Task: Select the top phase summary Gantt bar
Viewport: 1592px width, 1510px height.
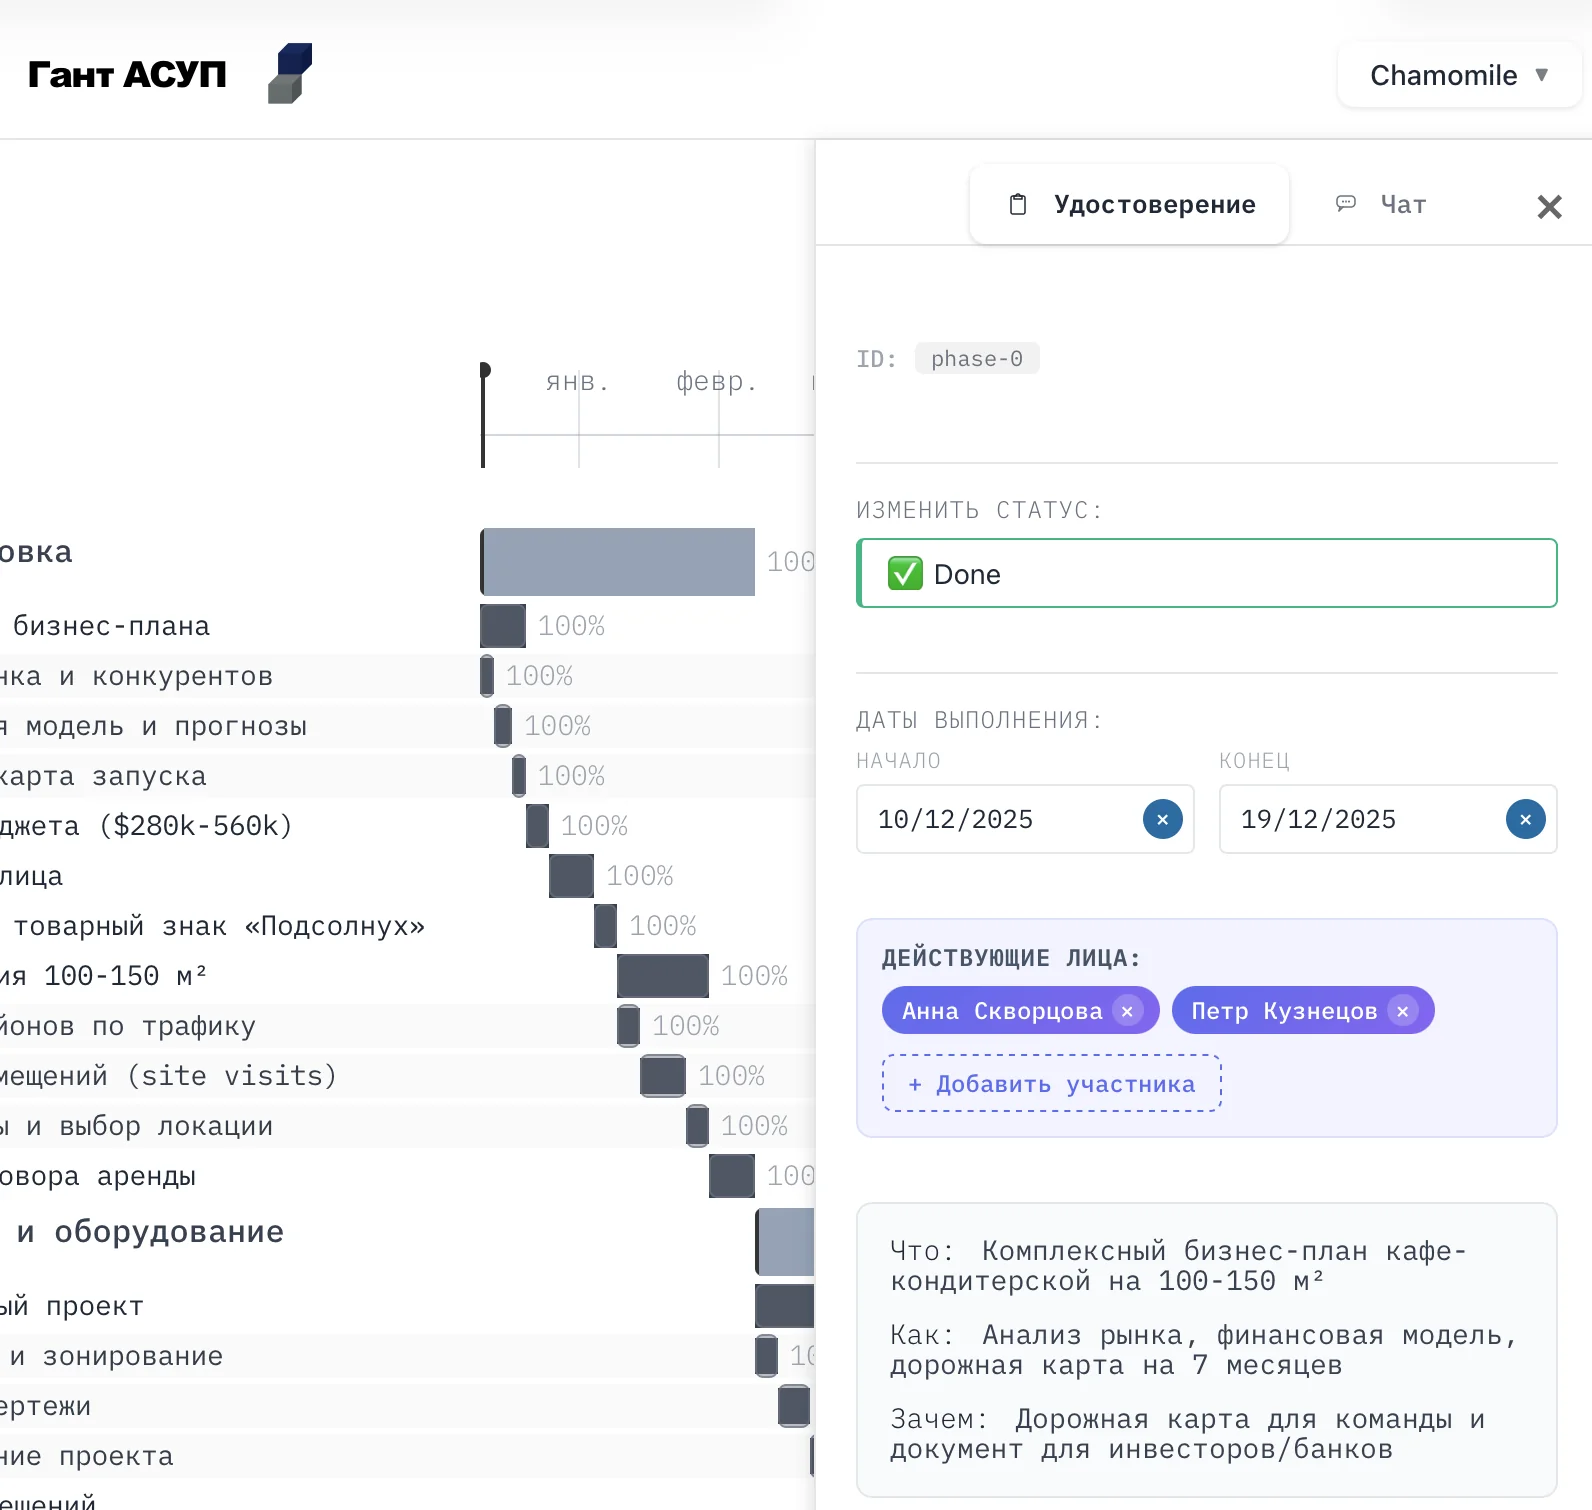Action: tap(618, 562)
